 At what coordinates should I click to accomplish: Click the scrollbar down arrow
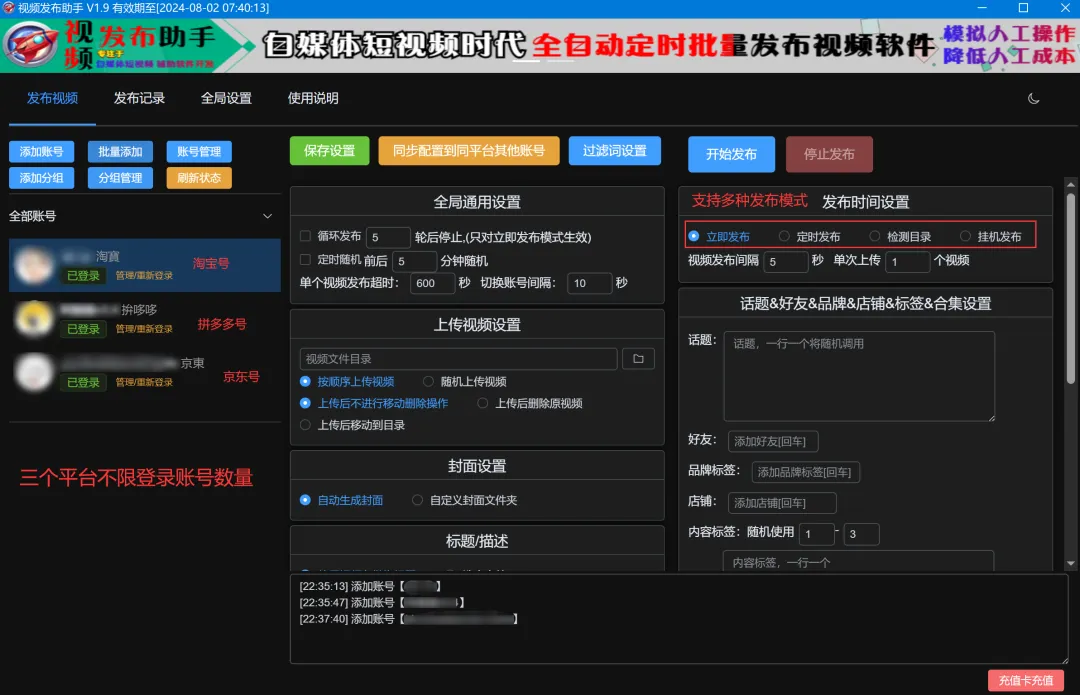(x=1070, y=563)
